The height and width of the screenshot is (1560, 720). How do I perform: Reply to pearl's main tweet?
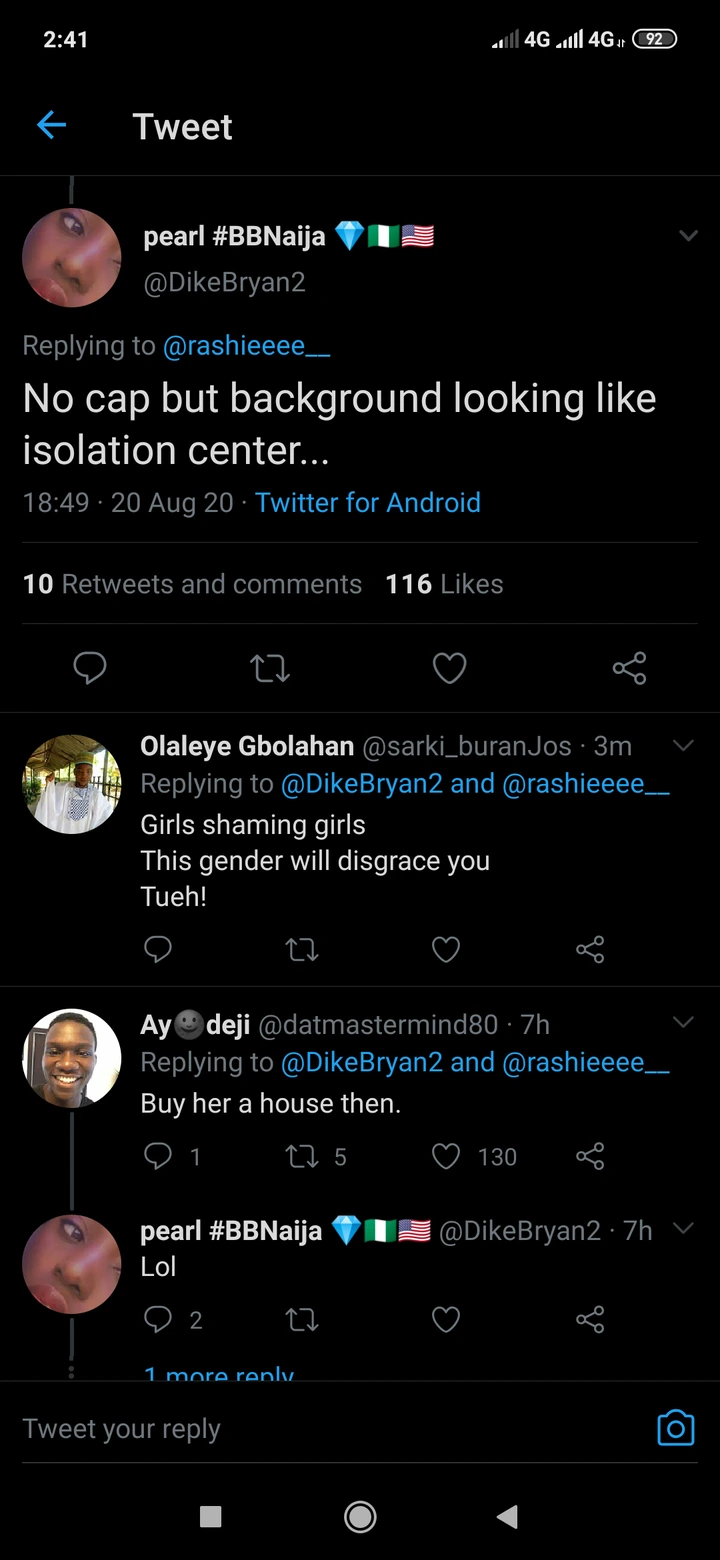[x=90, y=667]
